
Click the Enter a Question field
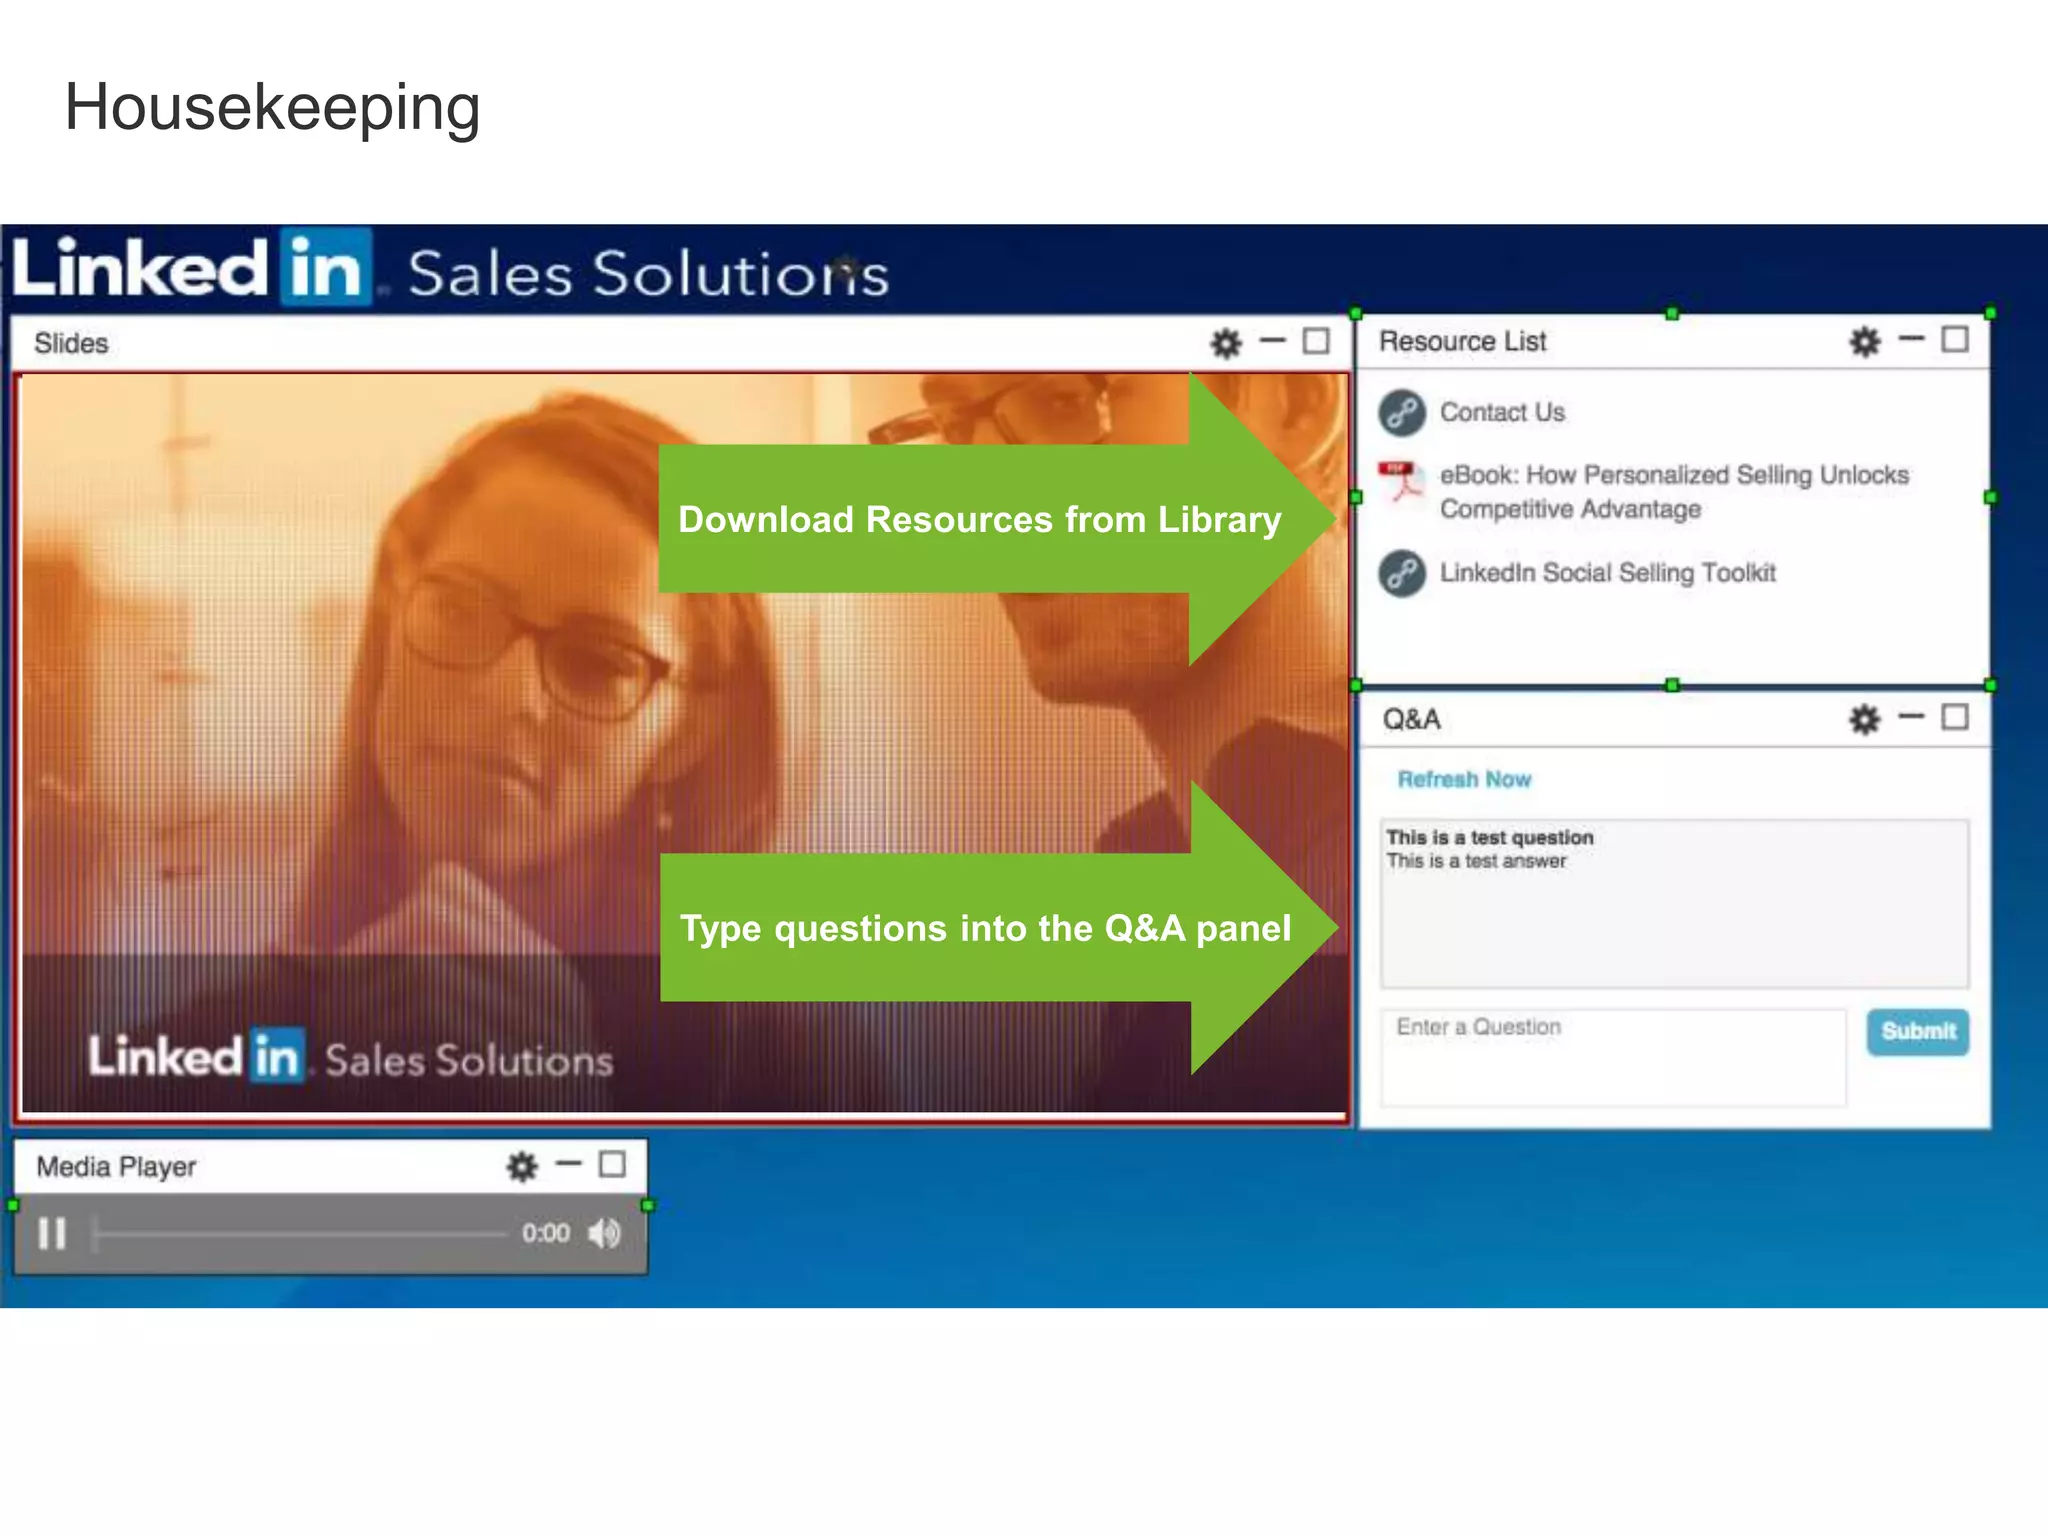(x=1612, y=1058)
